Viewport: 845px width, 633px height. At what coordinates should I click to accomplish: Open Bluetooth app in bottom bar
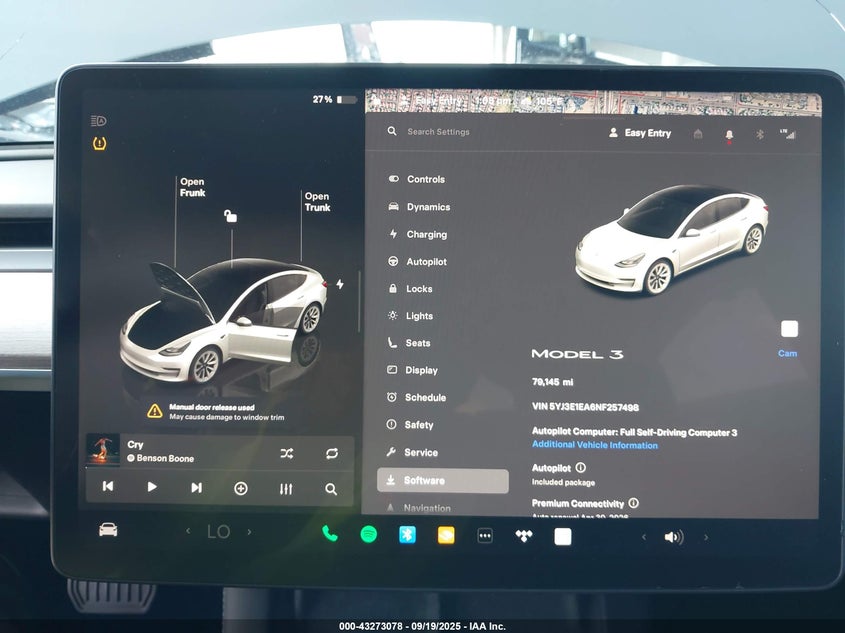(407, 535)
